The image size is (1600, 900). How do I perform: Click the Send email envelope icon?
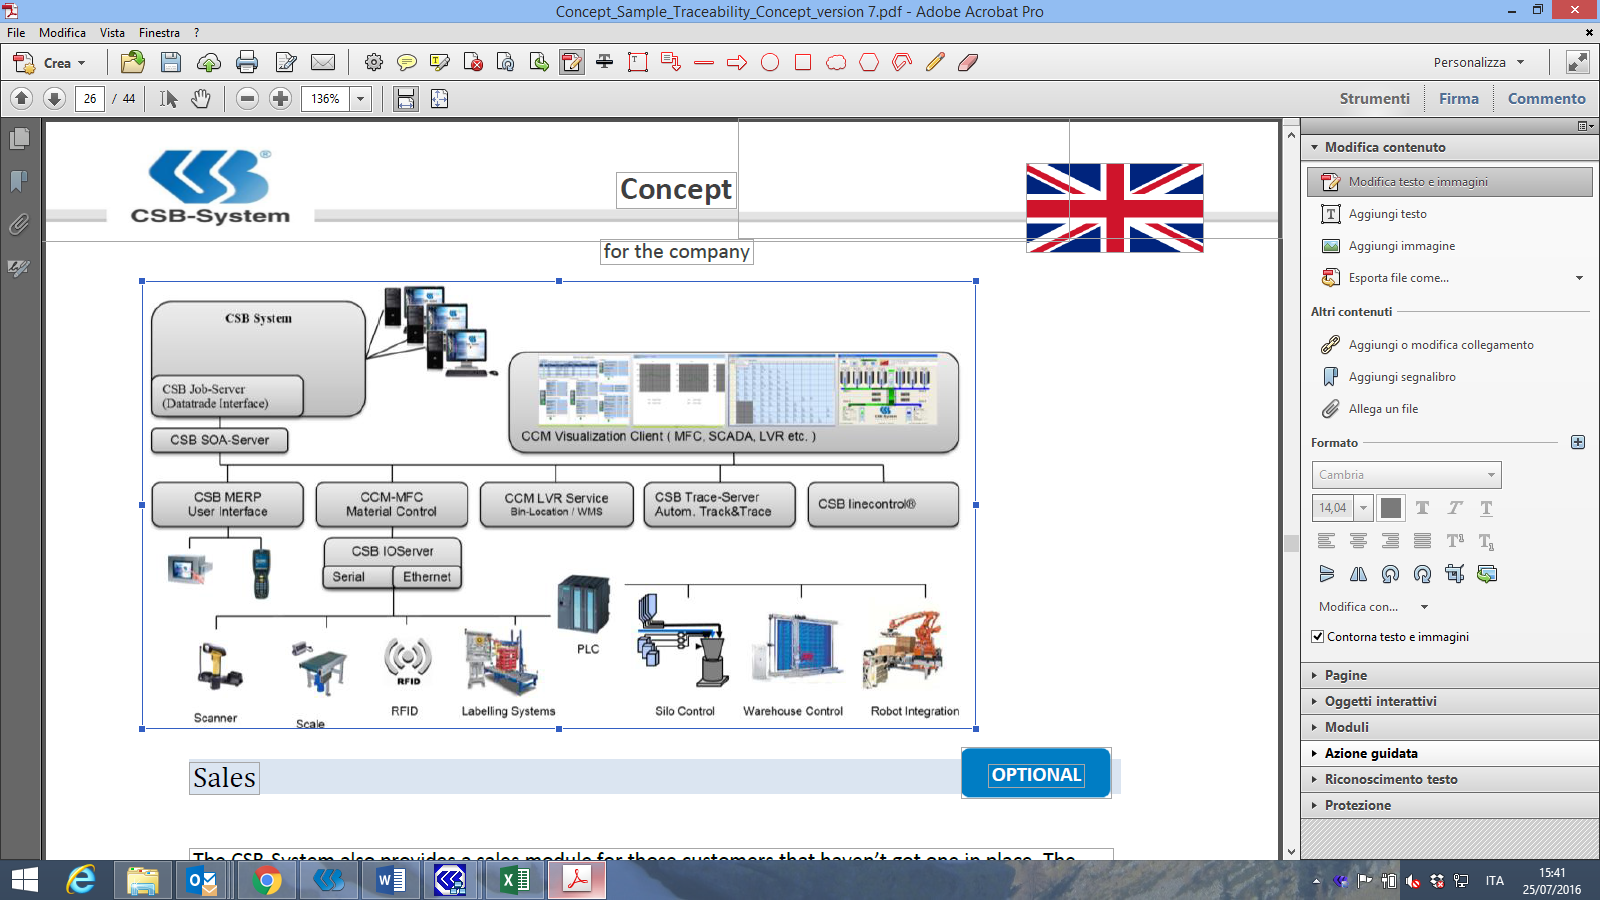(323, 62)
